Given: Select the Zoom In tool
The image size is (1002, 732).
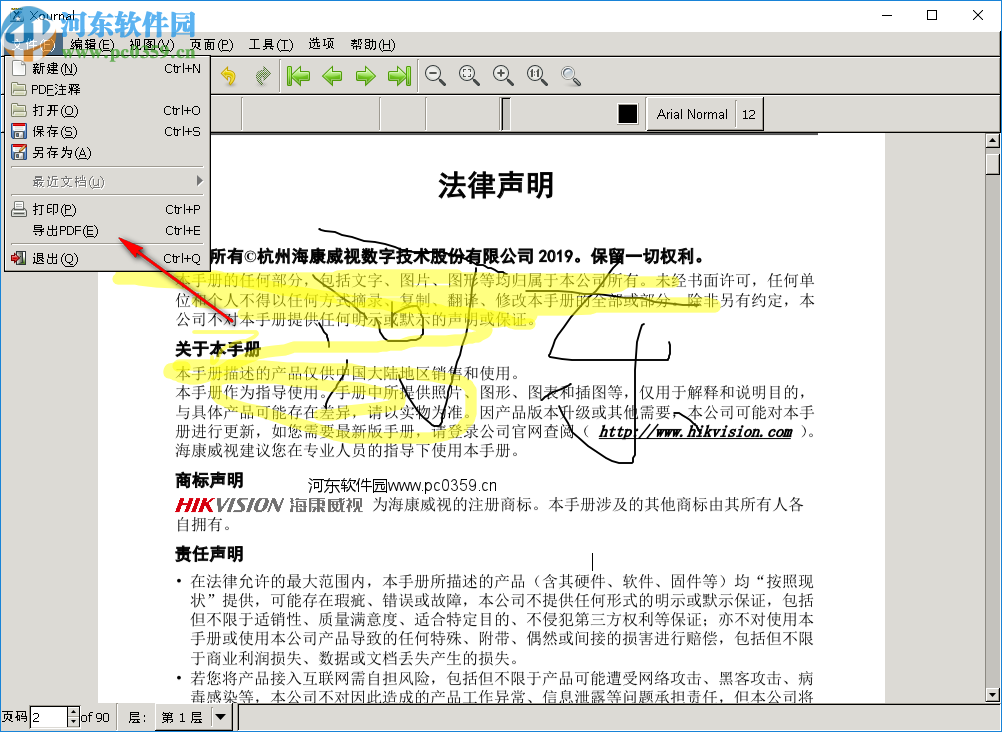Looking at the screenshot, I should point(503,76).
